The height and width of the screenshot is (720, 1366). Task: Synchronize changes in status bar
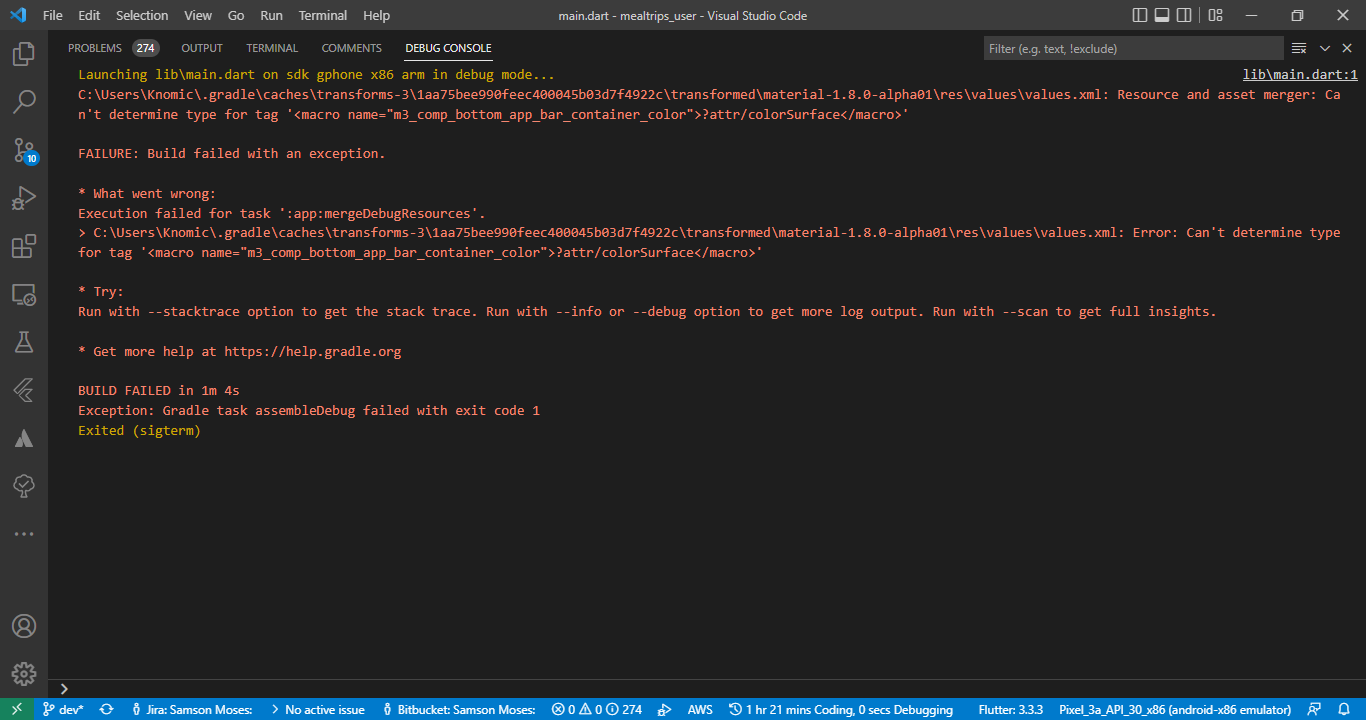pos(106,709)
